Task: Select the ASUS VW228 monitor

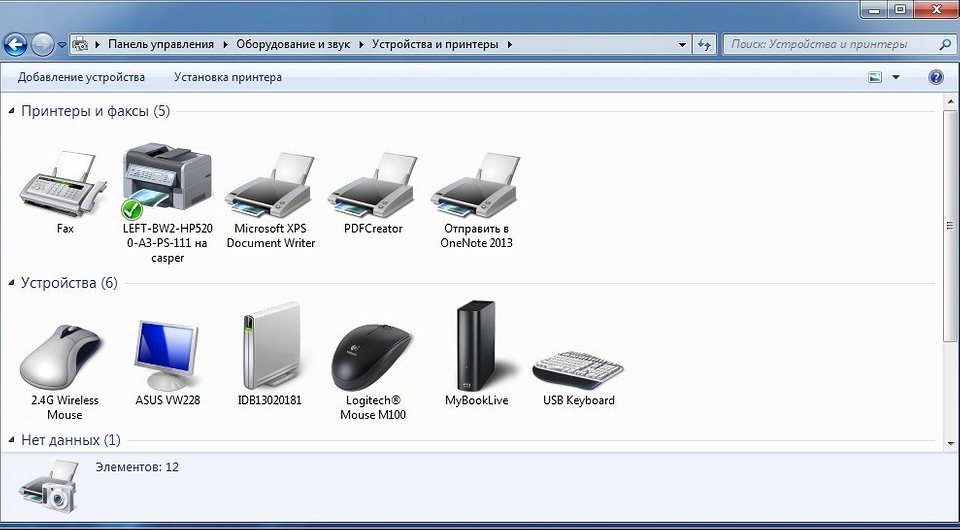Action: coord(167,355)
